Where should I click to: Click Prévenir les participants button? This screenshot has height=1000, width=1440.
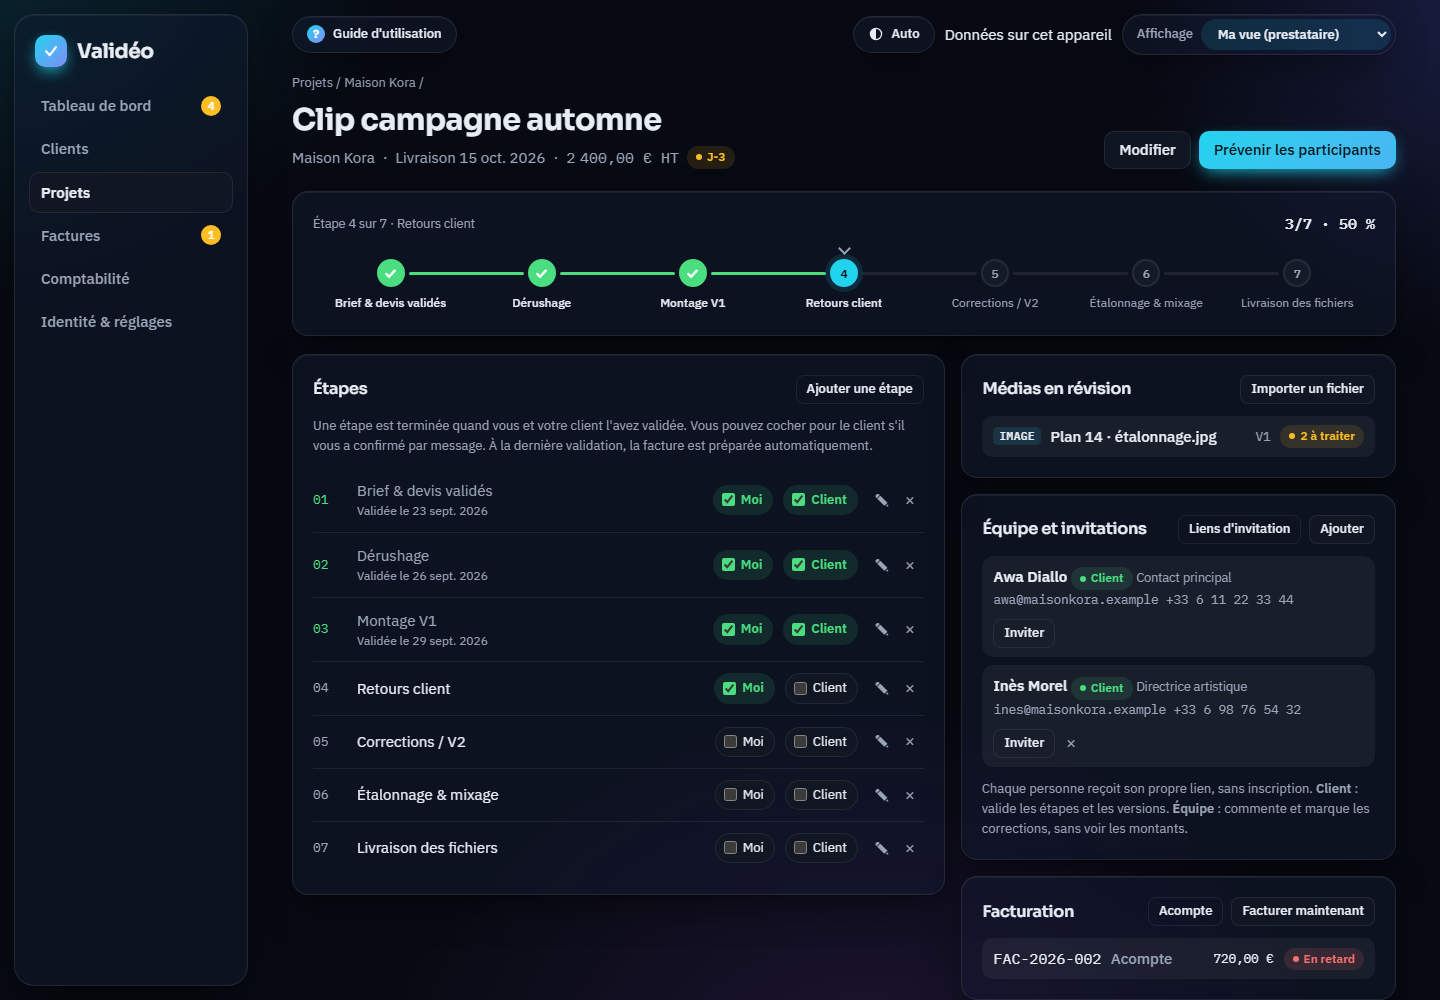point(1297,150)
